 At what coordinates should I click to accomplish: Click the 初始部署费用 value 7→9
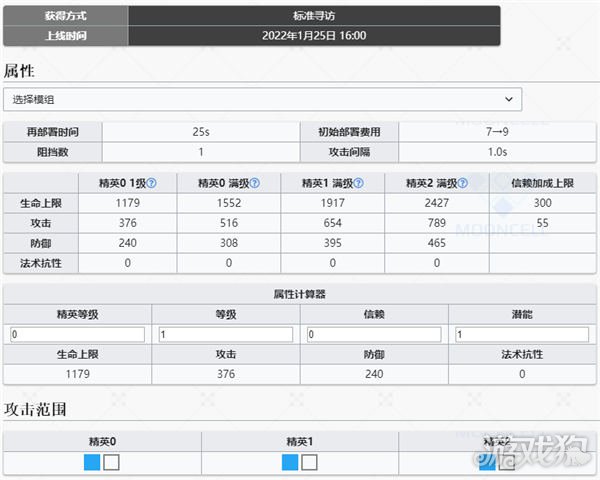click(497, 132)
